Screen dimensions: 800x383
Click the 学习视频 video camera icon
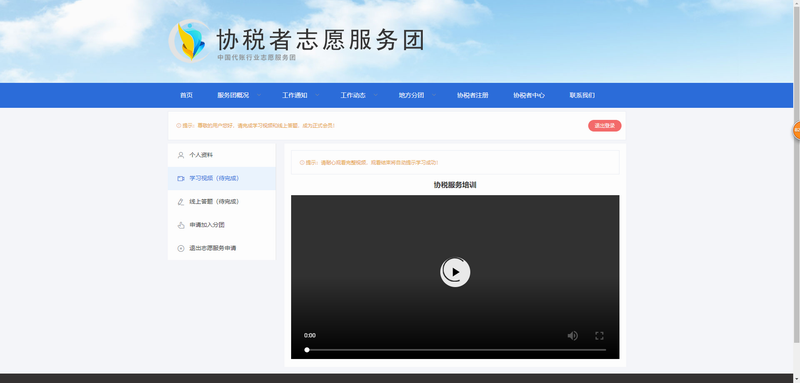tap(181, 178)
